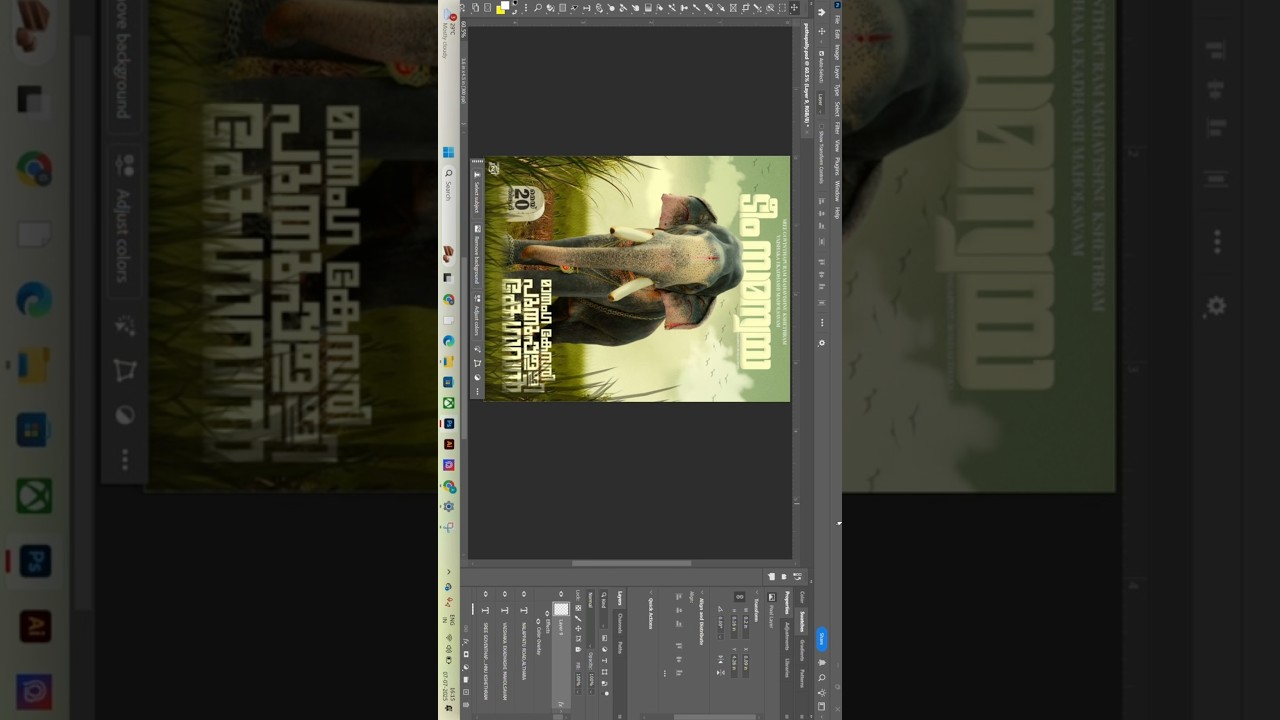
Task: Select the Eyedropper tool
Action: (x=721, y=7)
